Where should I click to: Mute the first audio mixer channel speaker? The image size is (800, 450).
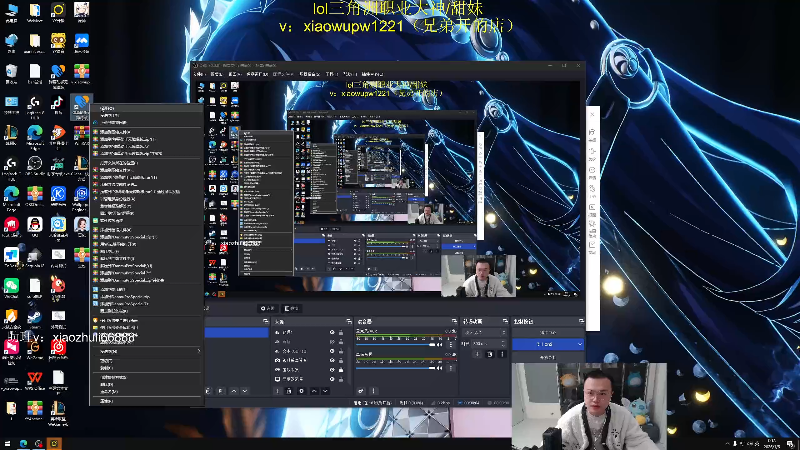coord(440,345)
